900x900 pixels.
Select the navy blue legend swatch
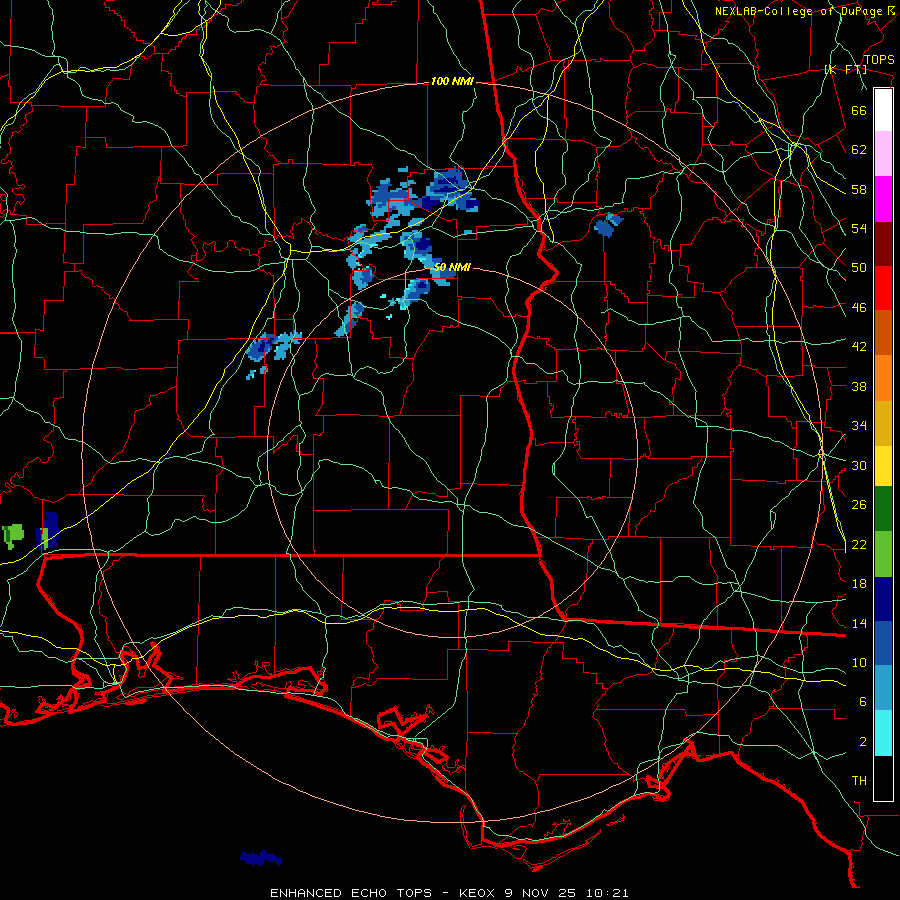pos(883,599)
